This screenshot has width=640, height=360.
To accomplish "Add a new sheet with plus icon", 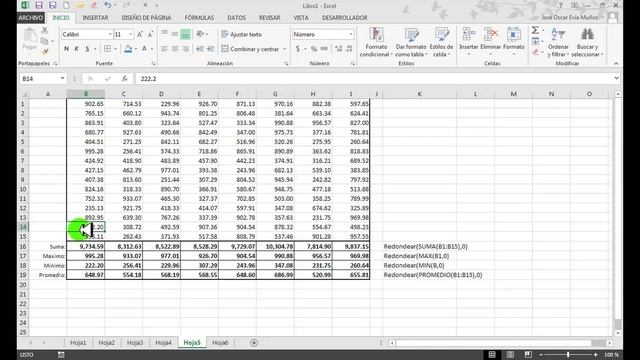I will [x=254, y=343].
